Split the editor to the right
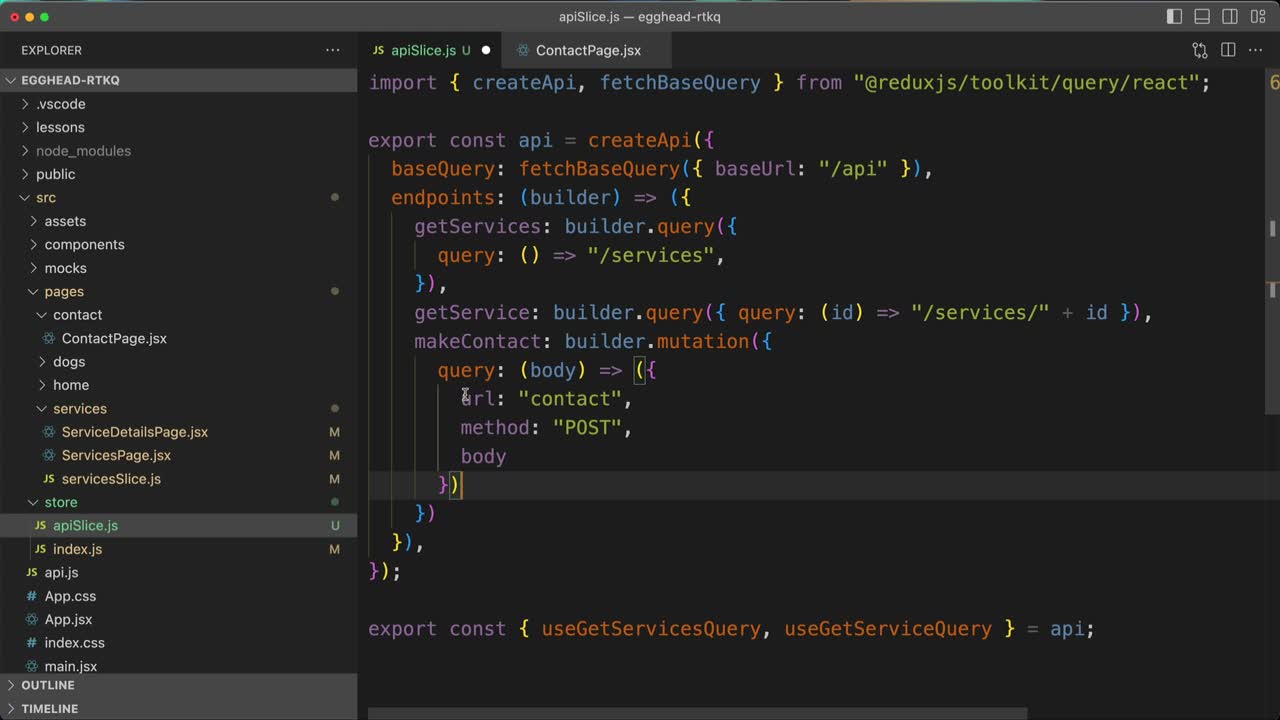This screenshot has height=720, width=1280. click(1228, 50)
